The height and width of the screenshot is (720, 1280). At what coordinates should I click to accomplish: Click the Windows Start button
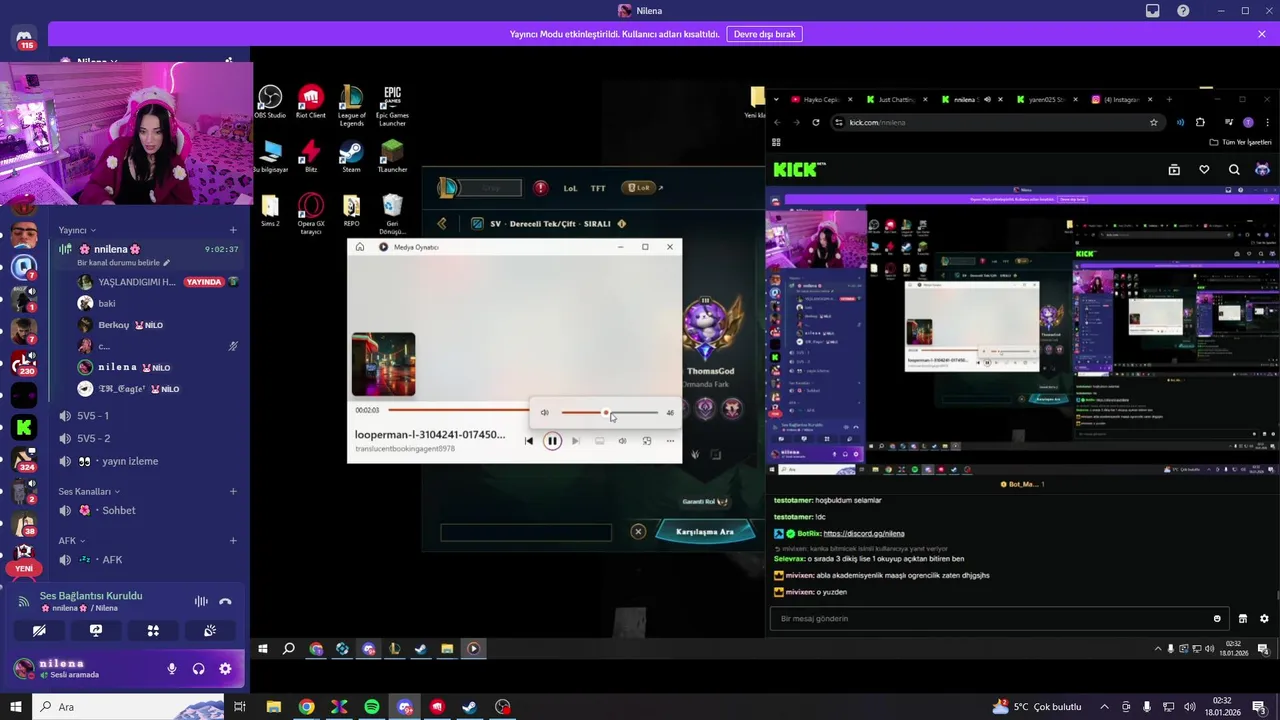16,707
